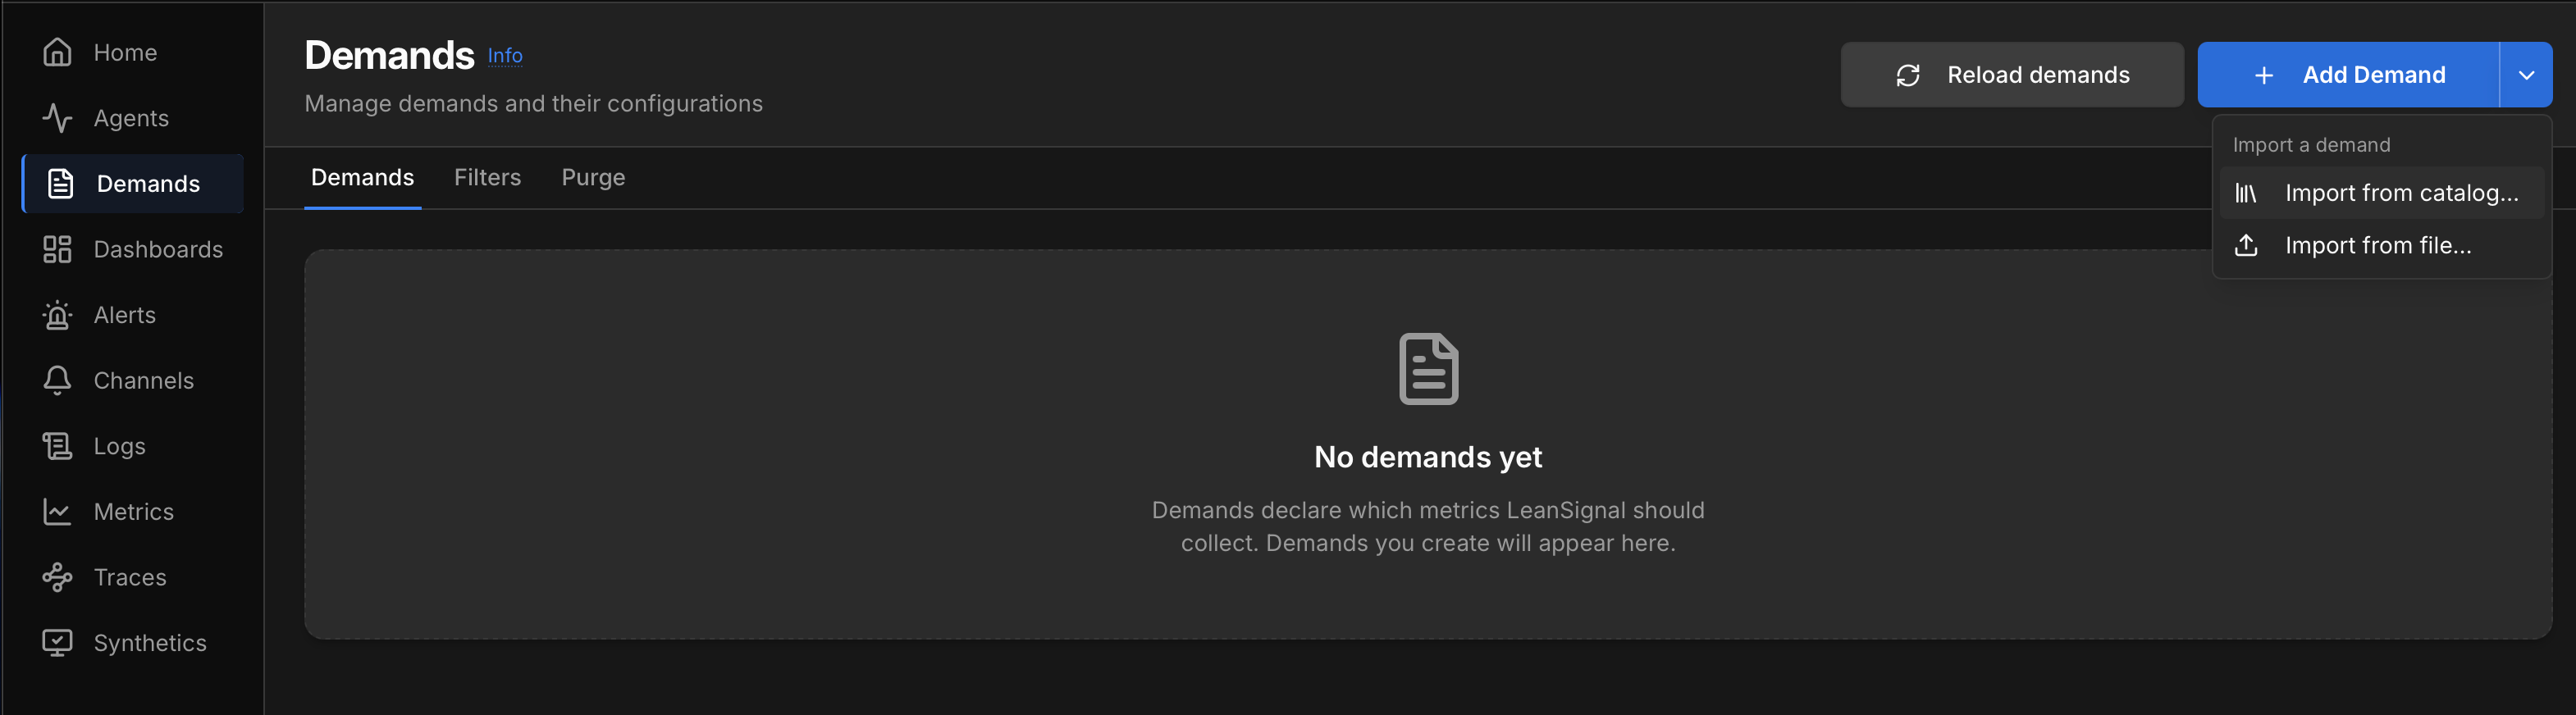
Task: Expand the Add Demand dropdown chevron
Action: 2526,75
